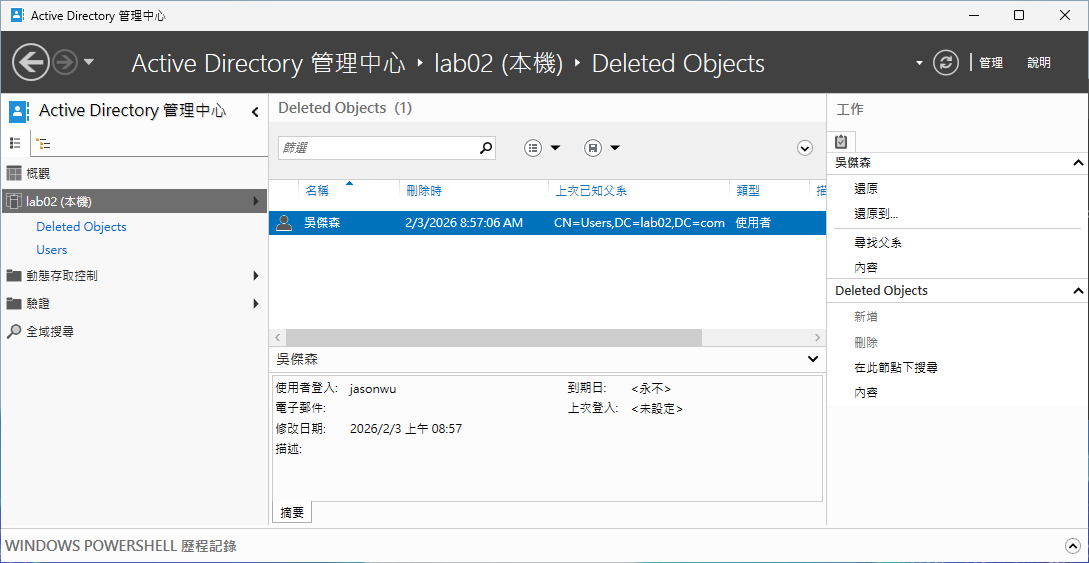Collapse the navigation pane with the chevron
Image resolution: width=1089 pixels, height=563 pixels.
pyautogui.click(x=255, y=112)
